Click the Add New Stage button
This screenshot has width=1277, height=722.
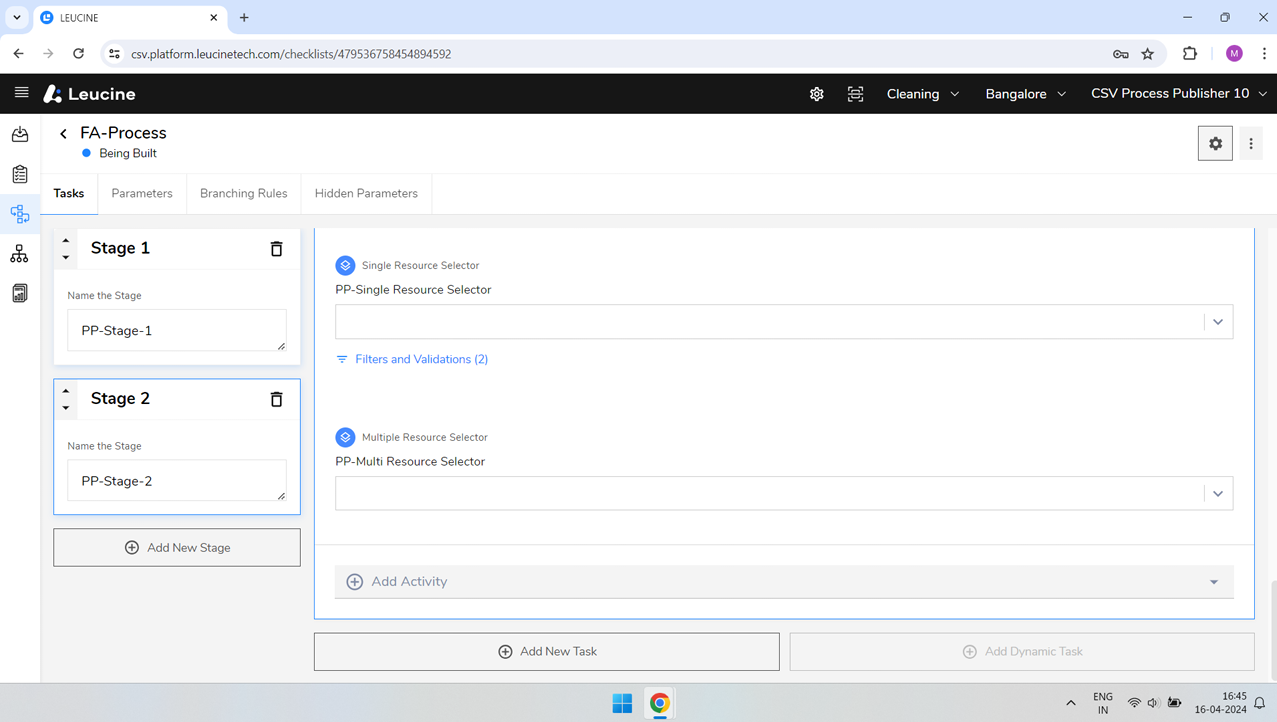pos(176,547)
